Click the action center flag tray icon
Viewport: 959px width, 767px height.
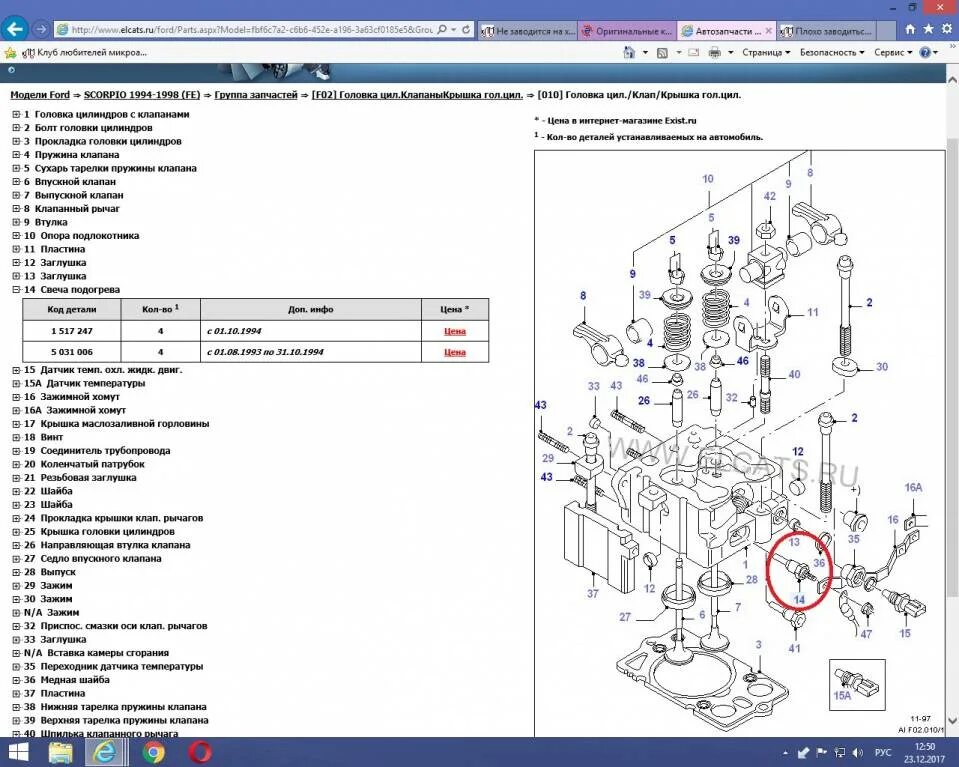(x=821, y=752)
